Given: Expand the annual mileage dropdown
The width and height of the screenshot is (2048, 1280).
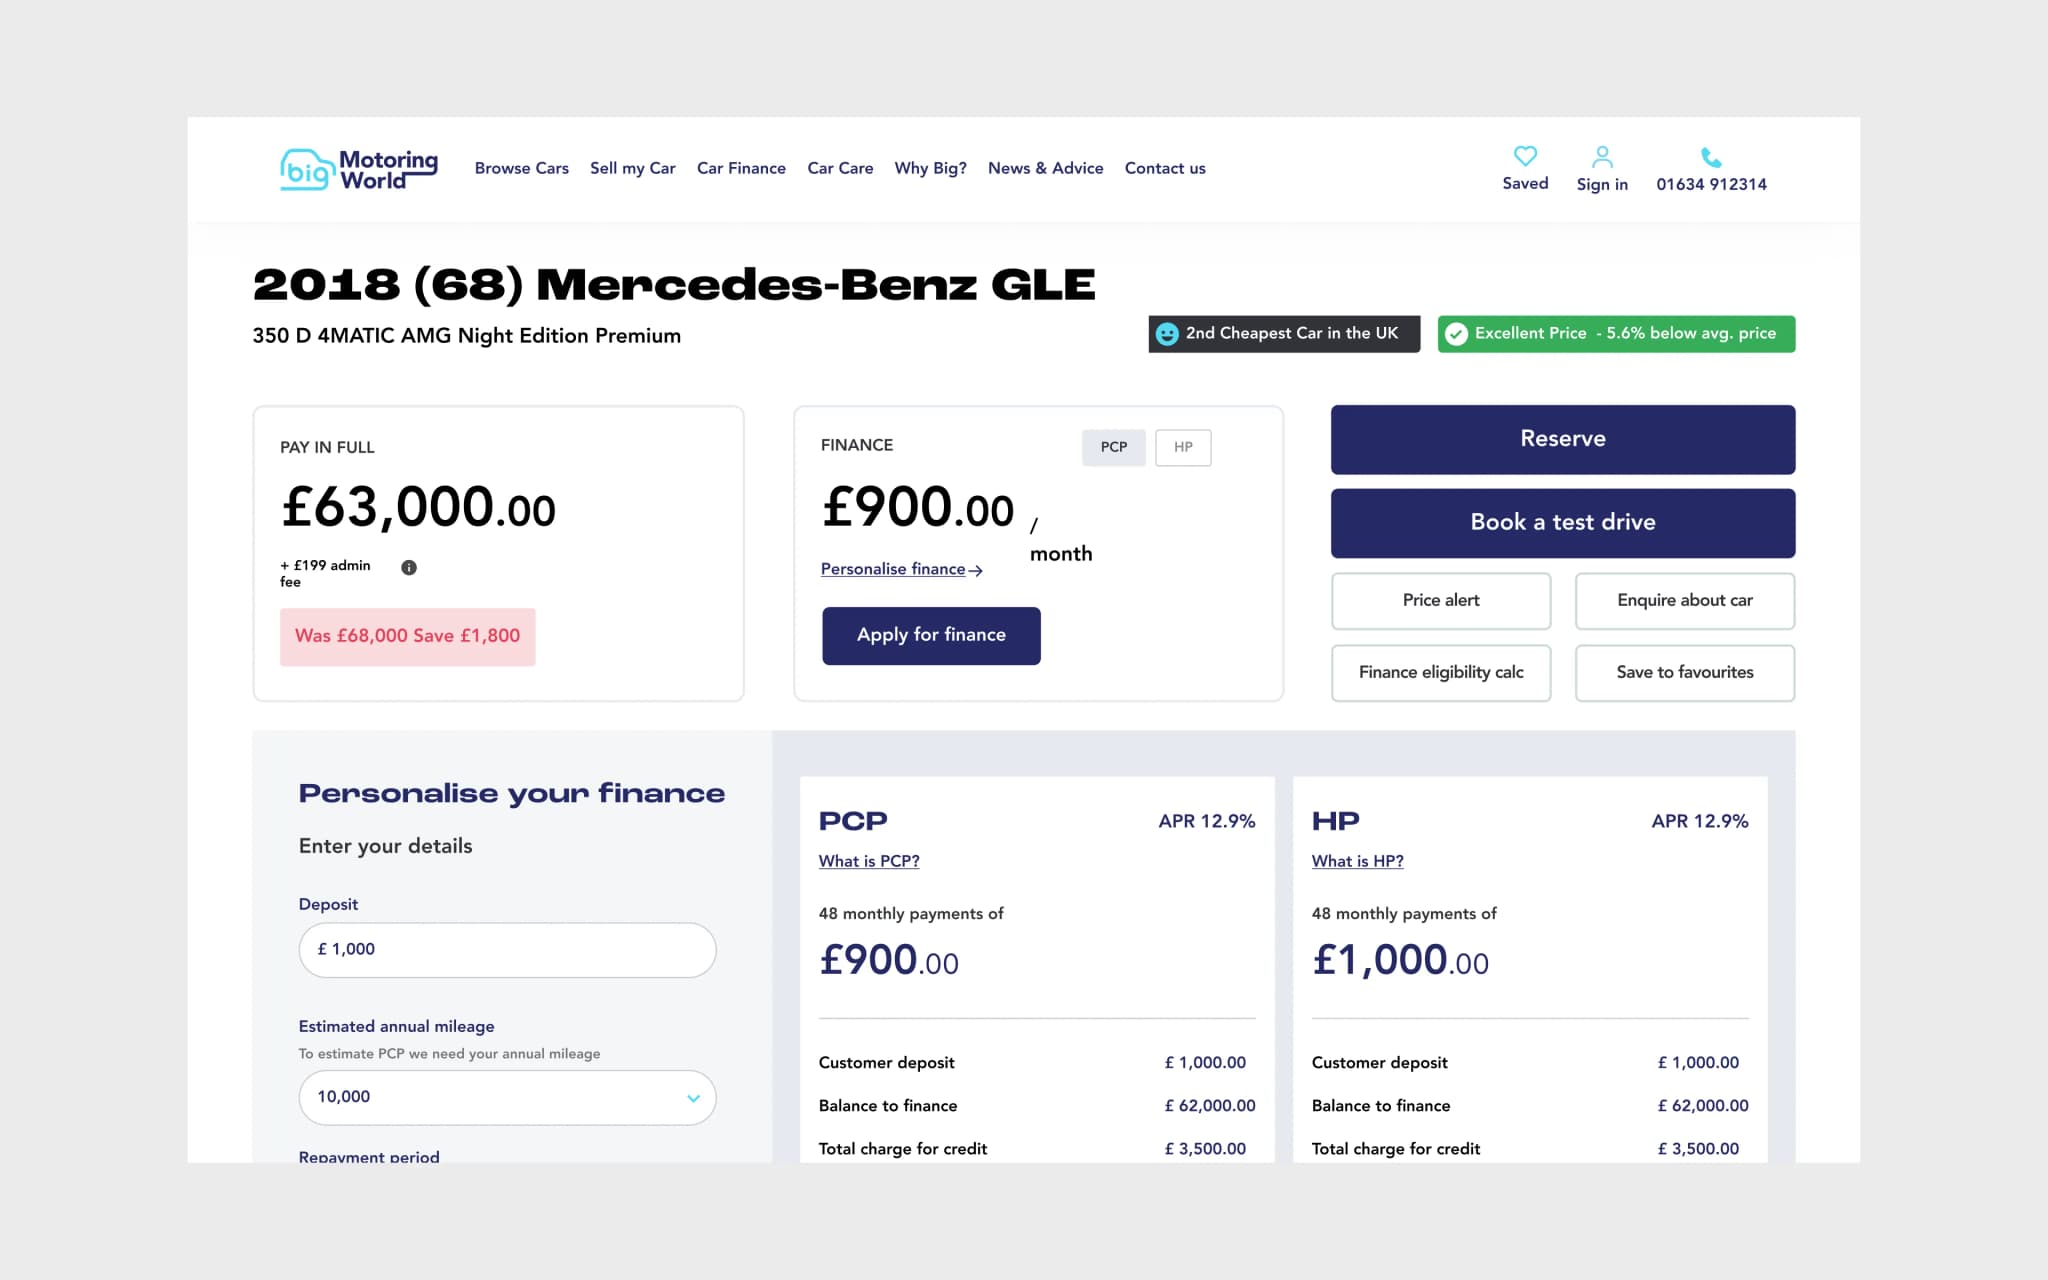Looking at the screenshot, I should [x=693, y=1098].
